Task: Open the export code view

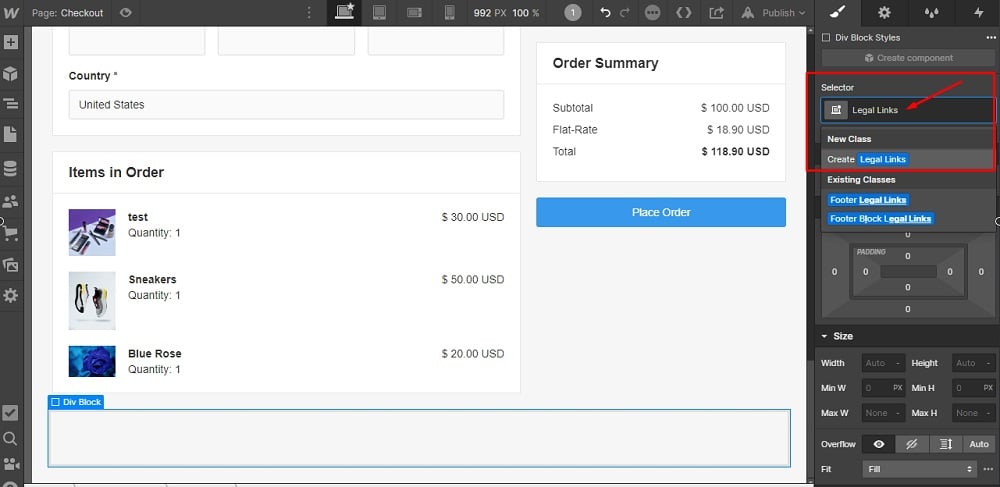Action: click(684, 13)
